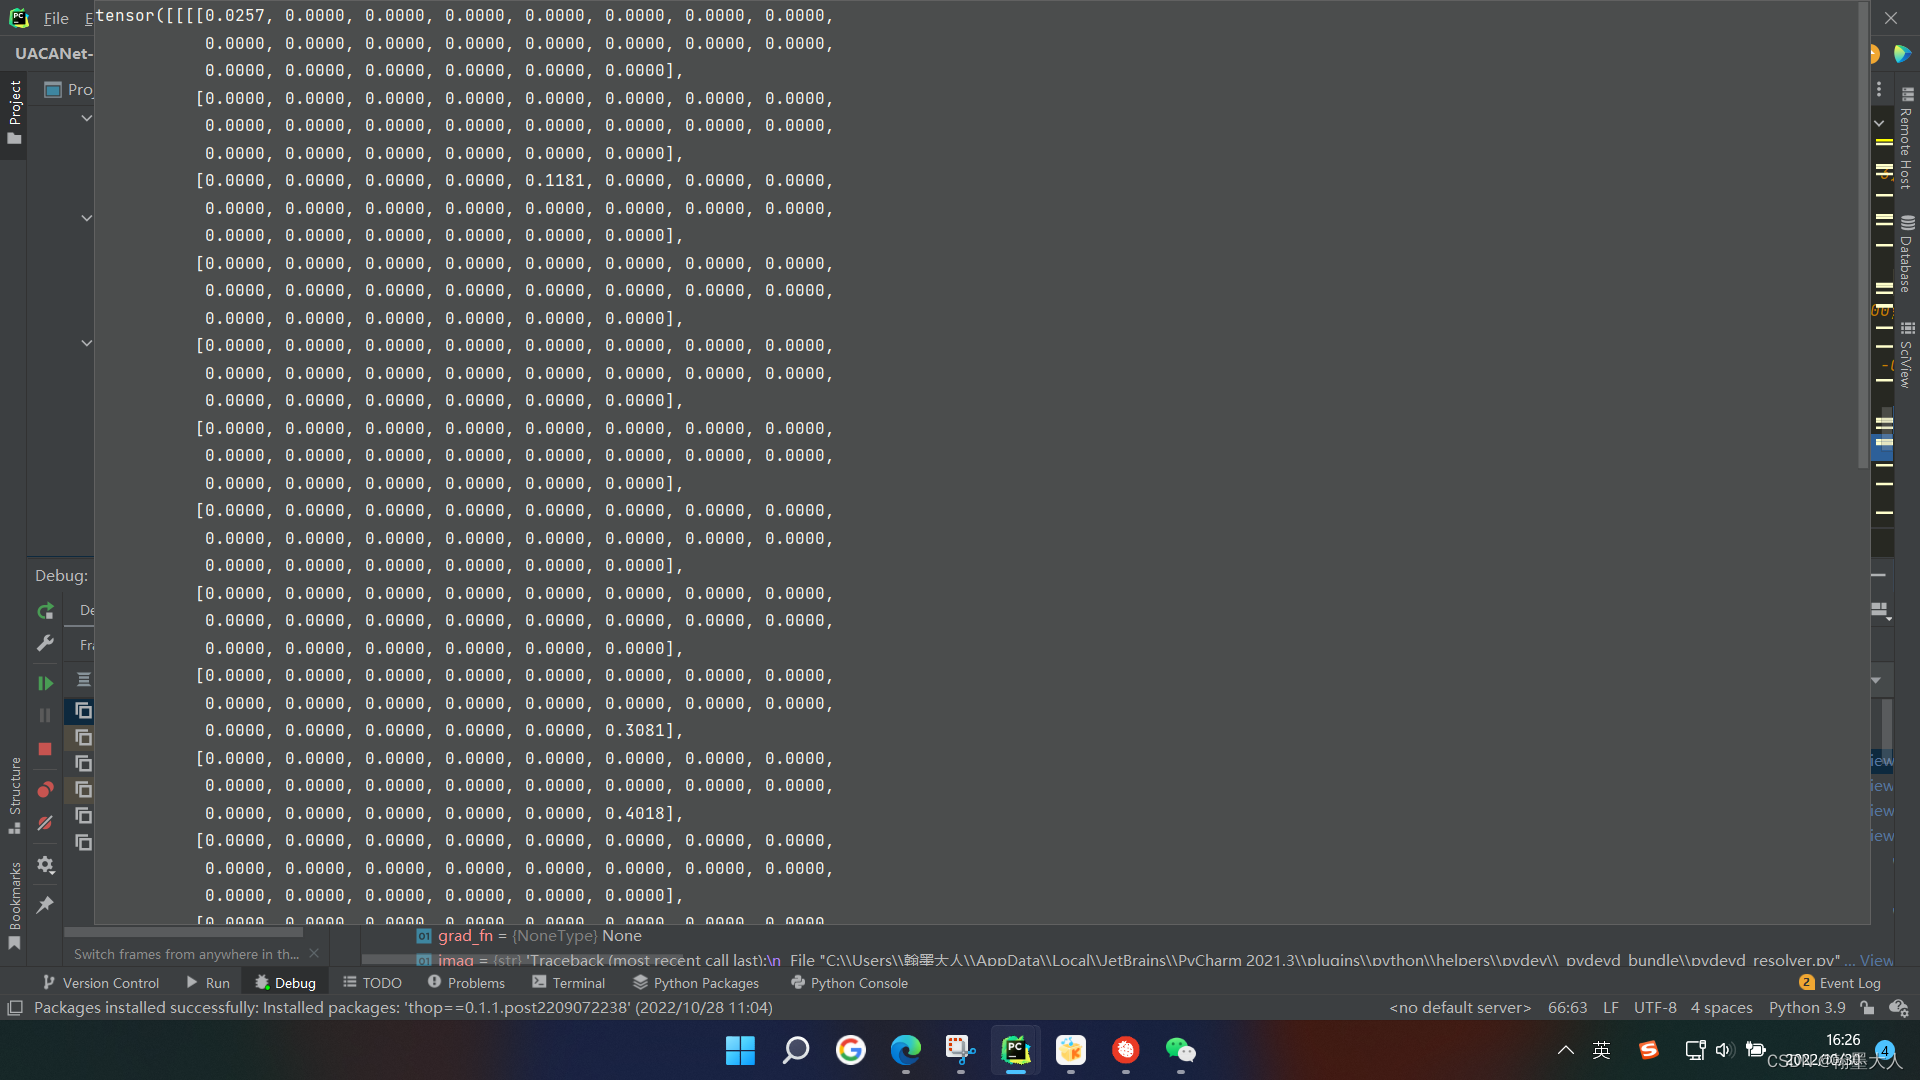Click horizontal scrollbar under frames list
Screen dimensions: 1920x1080
pyautogui.click(x=184, y=932)
